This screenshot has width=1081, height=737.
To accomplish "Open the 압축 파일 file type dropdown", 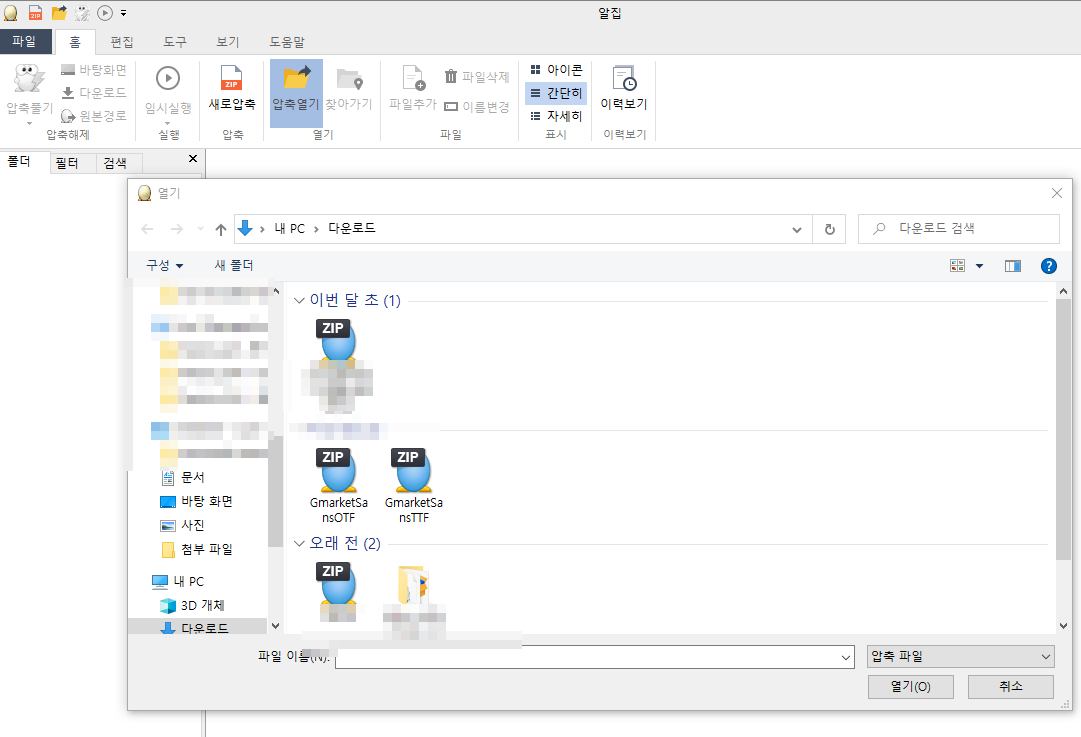I will pos(959,656).
